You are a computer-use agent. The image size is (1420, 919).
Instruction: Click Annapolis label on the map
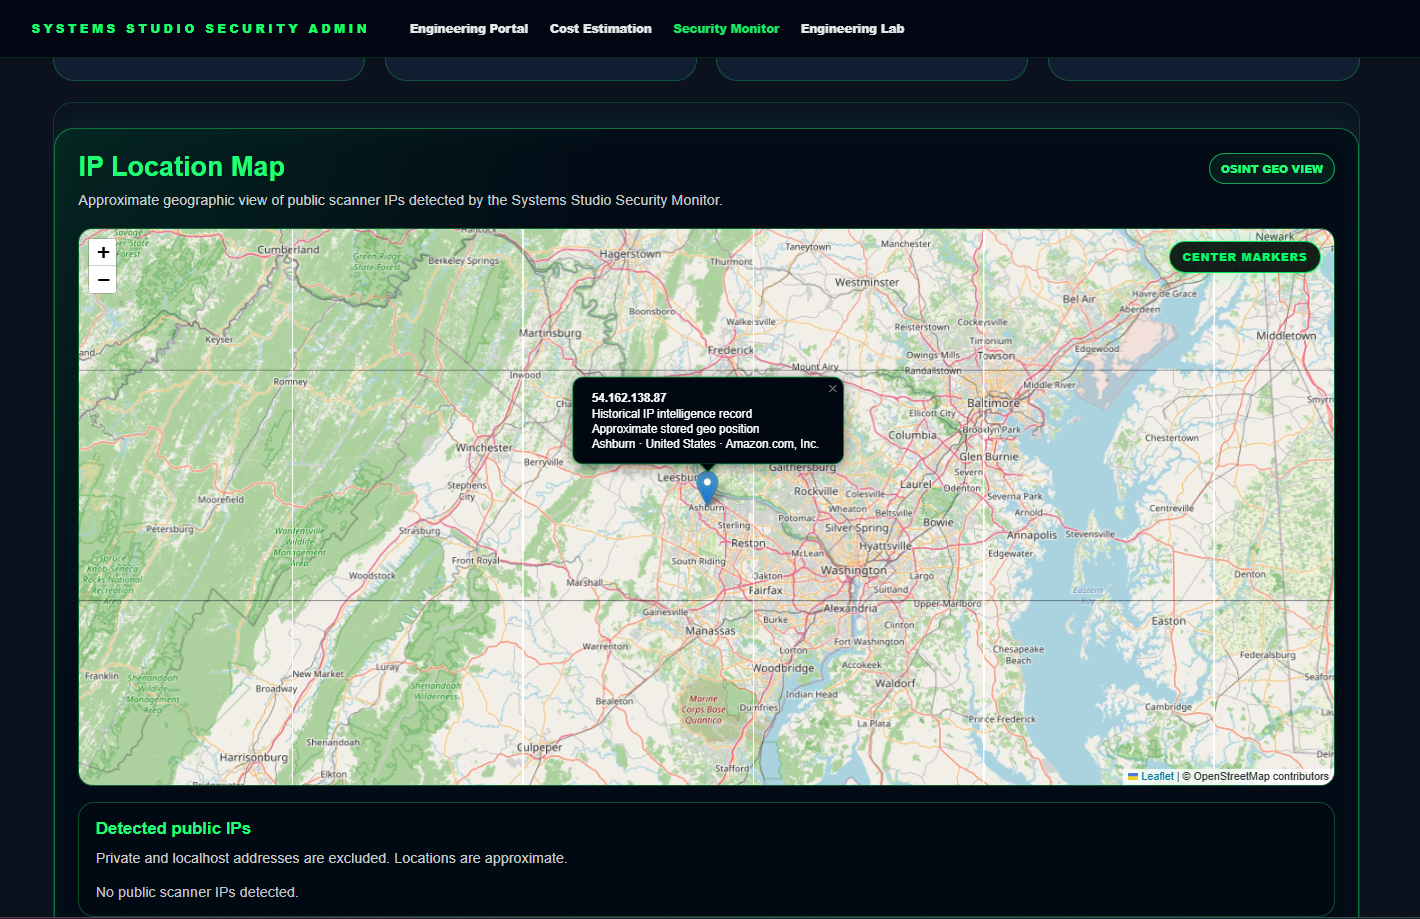pyautogui.click(x=1032, y=535)
